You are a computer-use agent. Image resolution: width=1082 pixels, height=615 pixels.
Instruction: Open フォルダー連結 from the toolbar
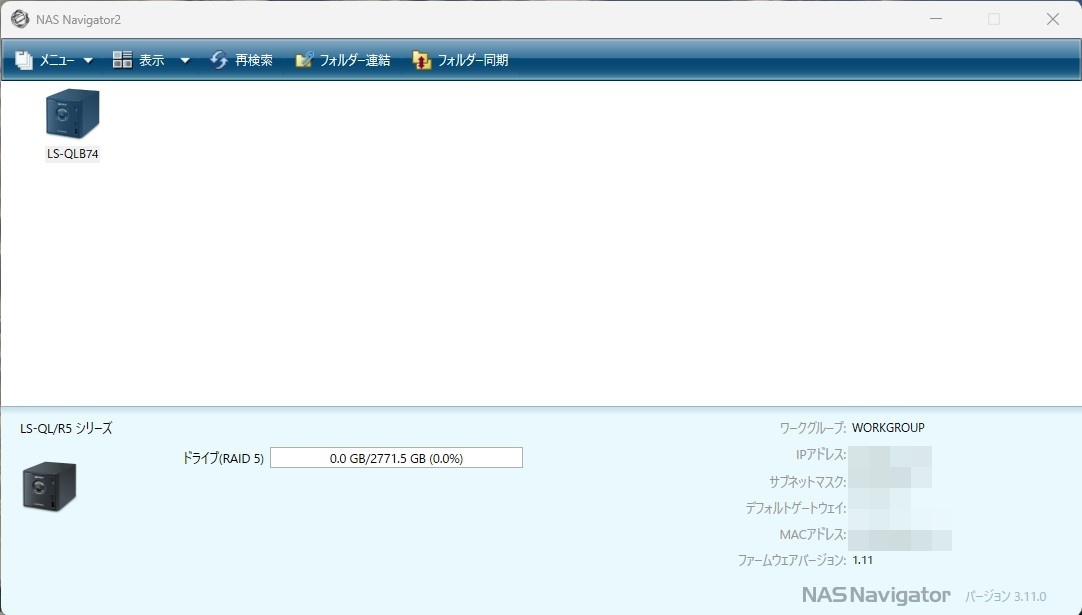point(355,61)
